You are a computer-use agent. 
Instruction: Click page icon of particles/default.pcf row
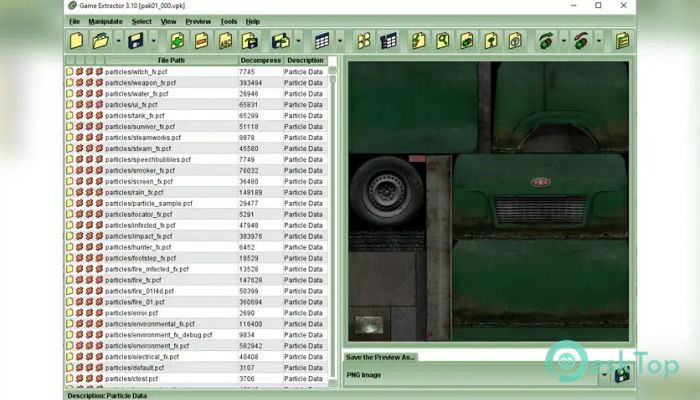(70, 367)
